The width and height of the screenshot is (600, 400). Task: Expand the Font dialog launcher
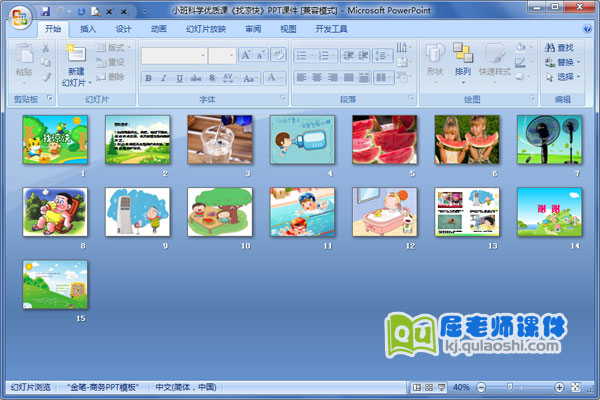click(x=283, y=99)
